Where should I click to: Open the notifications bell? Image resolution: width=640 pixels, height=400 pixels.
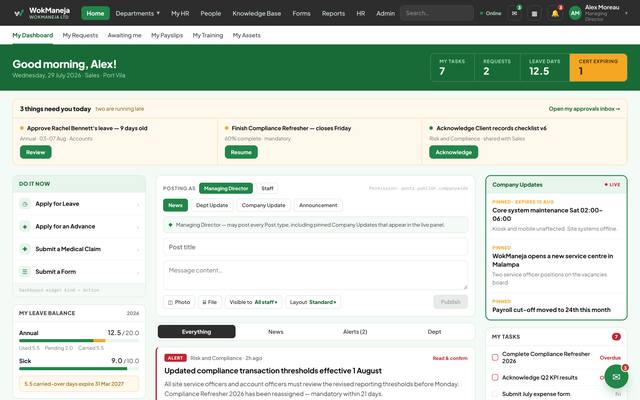[555, 13]
